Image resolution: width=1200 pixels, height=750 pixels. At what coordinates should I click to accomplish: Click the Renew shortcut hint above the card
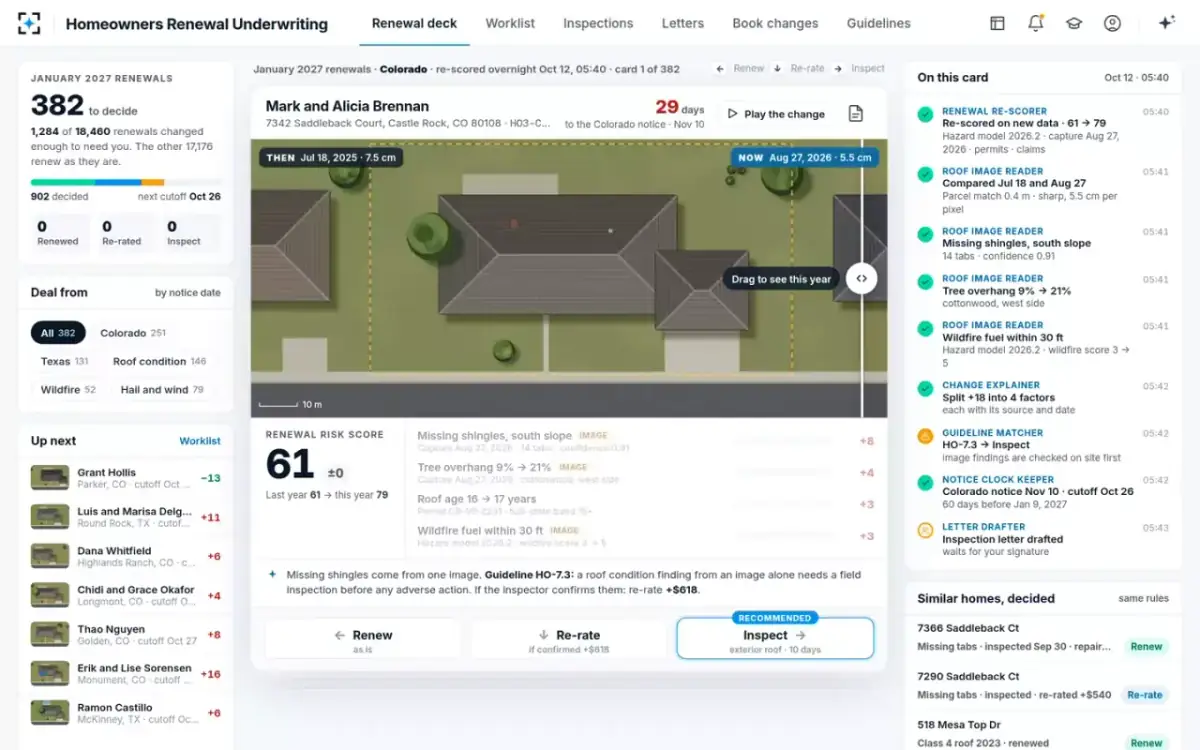(x=741, y=69)
